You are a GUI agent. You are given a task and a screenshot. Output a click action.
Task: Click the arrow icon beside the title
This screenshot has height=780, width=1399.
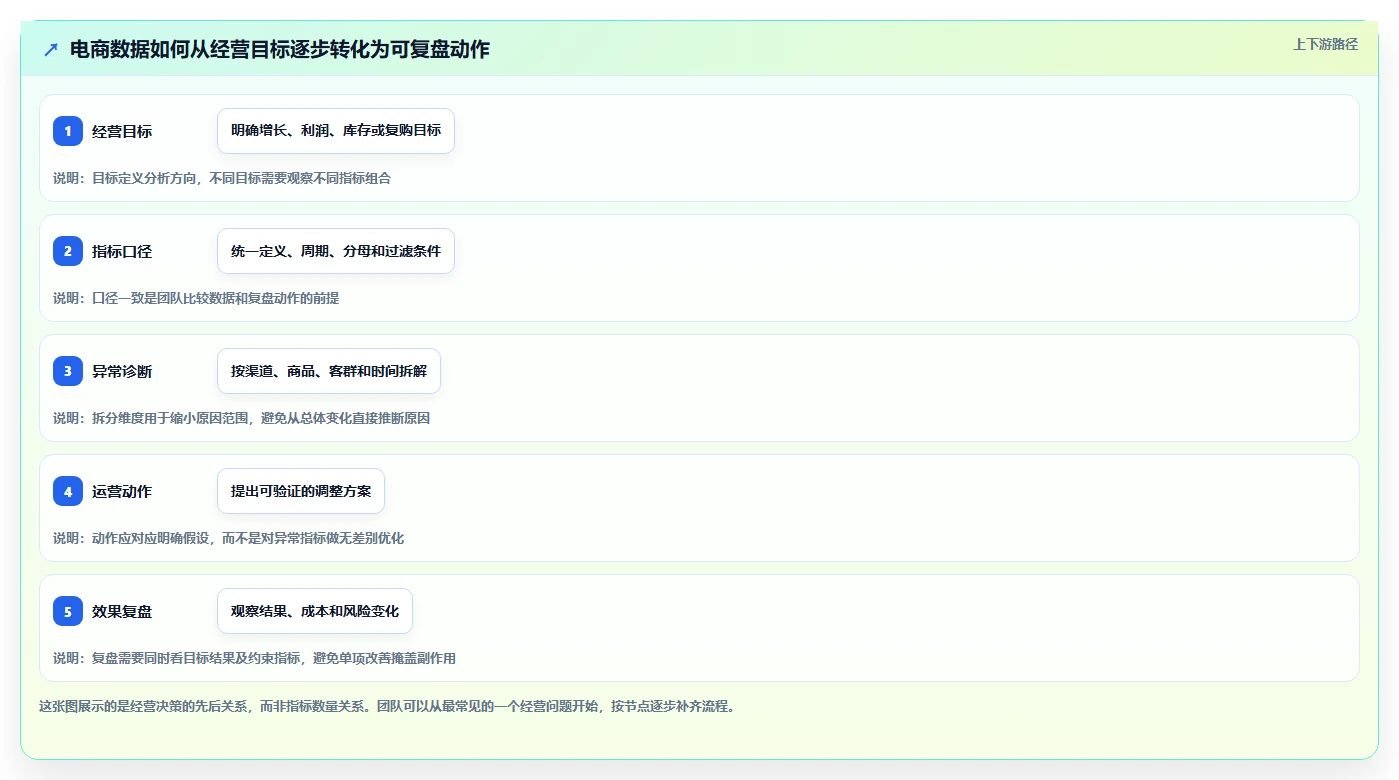tap(51, 49)
